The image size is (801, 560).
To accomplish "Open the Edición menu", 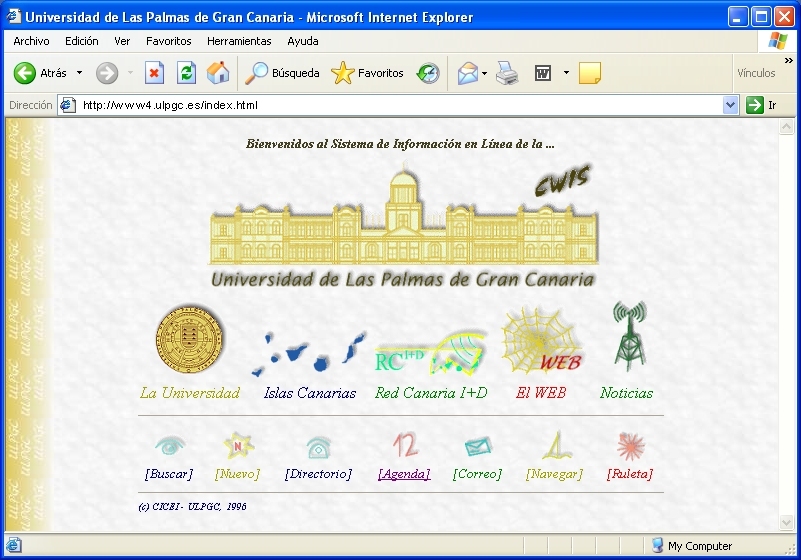I will pyautogui.click(x=82, y=41).
